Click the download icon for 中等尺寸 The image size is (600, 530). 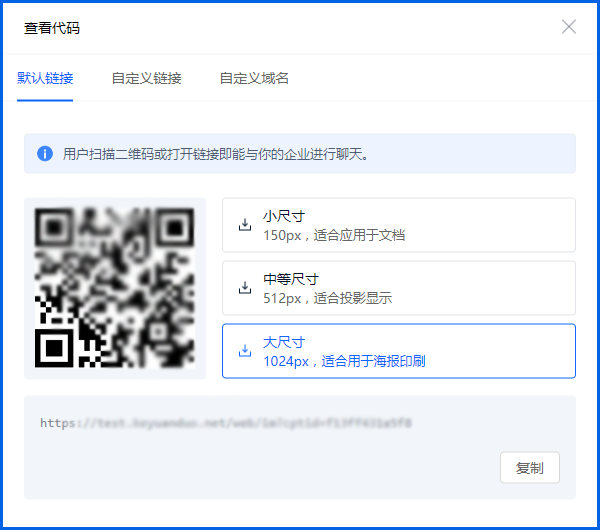coord(245,288)
